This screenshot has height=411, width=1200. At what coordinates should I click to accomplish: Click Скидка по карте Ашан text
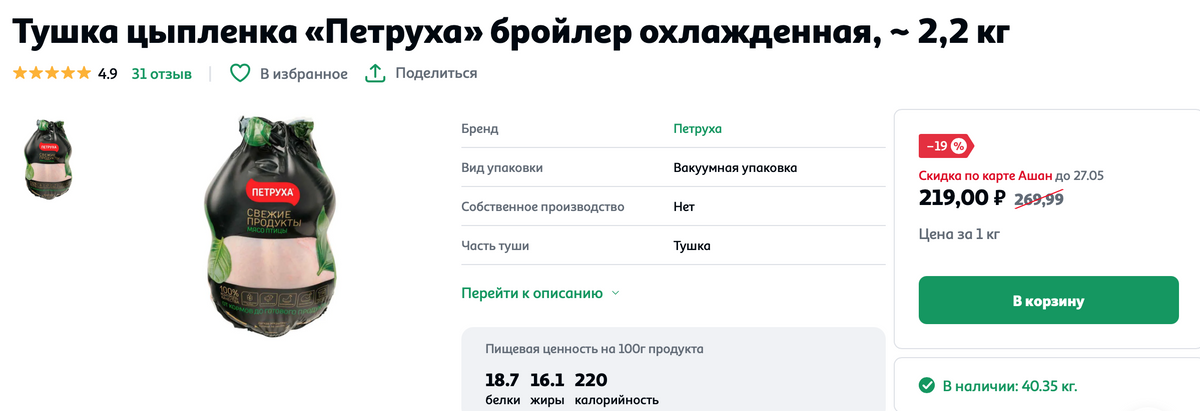point(985,175)
